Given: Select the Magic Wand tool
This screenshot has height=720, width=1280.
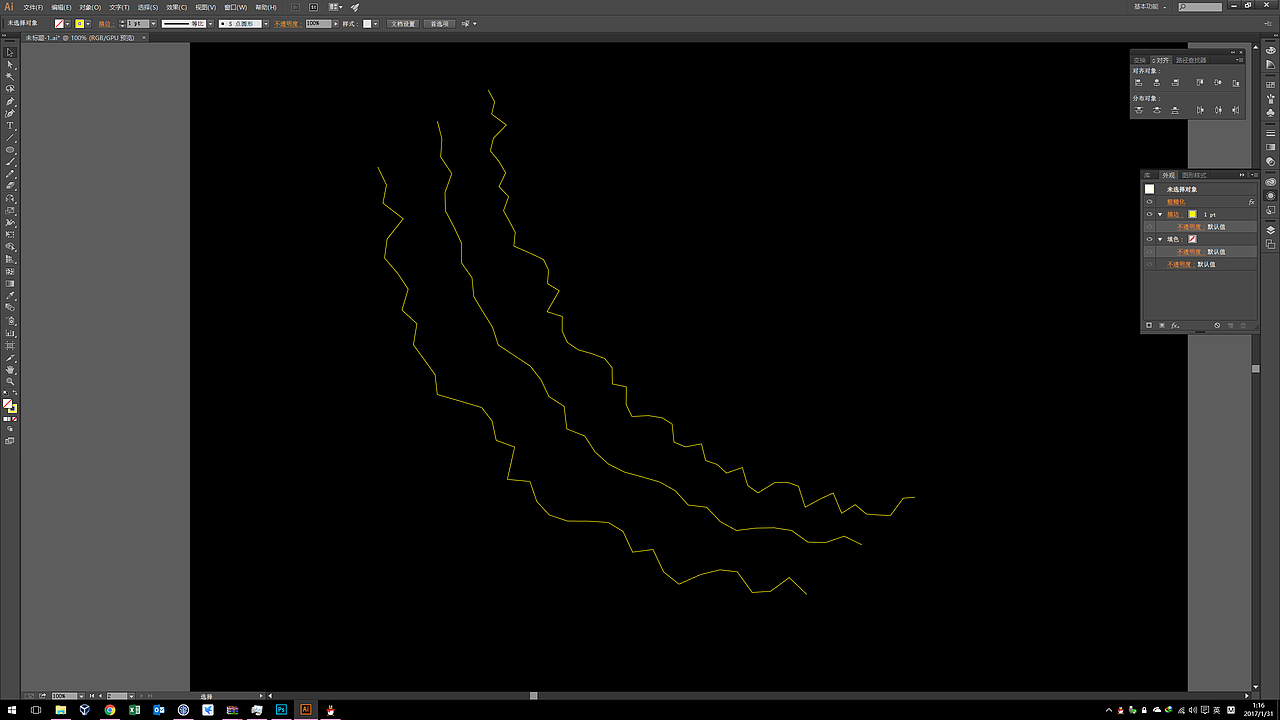Looking at the screenshot, I should (10, 76).
